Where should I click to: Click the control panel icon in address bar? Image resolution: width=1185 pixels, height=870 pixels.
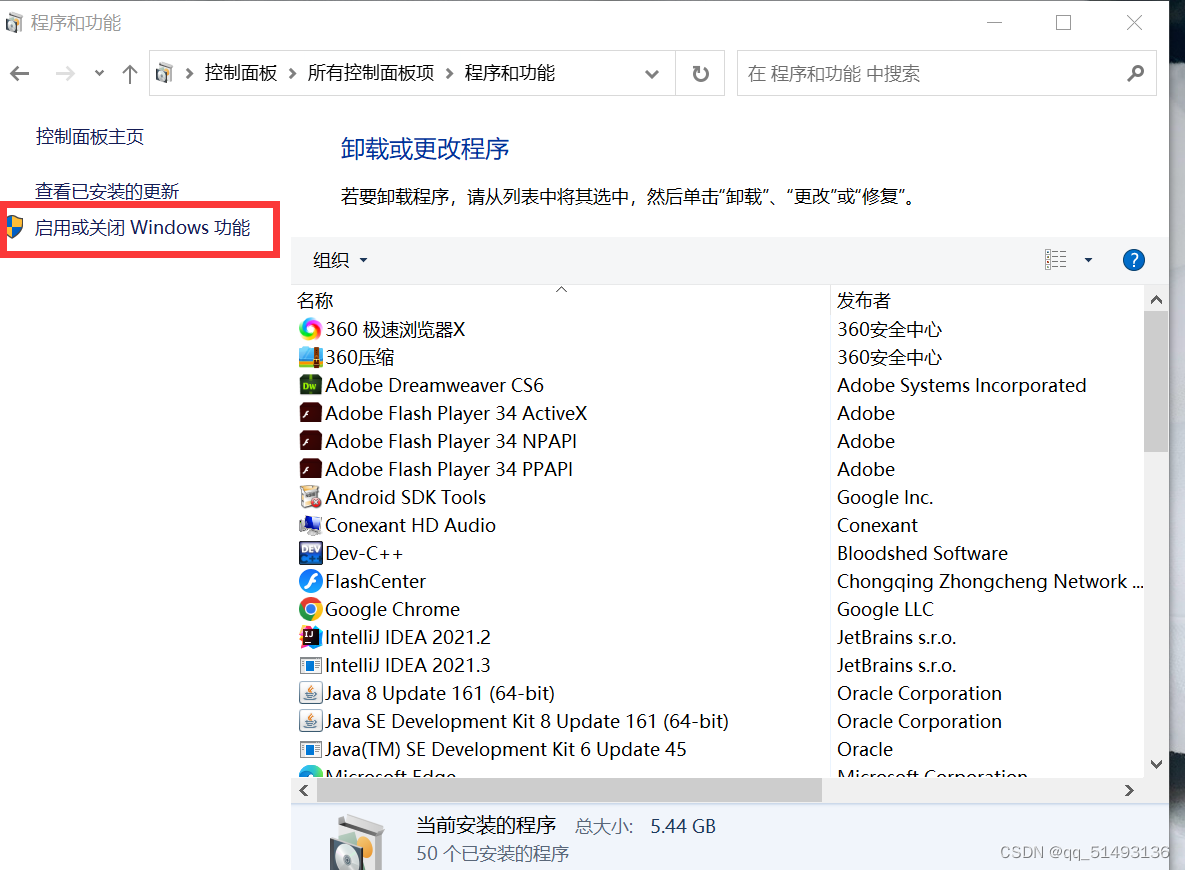(x=164, y=73)
